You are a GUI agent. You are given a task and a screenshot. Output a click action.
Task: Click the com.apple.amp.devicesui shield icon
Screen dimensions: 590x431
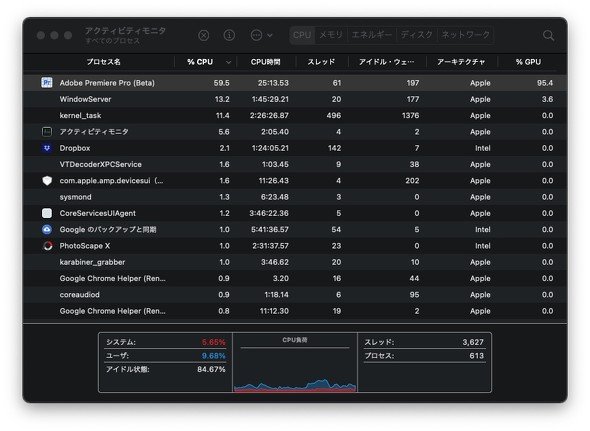47,181
